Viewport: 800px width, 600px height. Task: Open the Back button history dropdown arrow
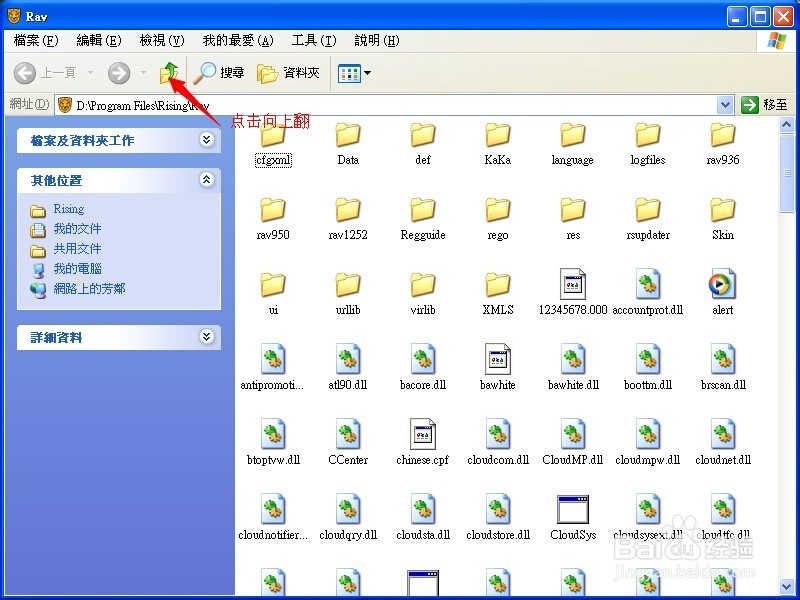pyautogui.click(x=90, y=72)
